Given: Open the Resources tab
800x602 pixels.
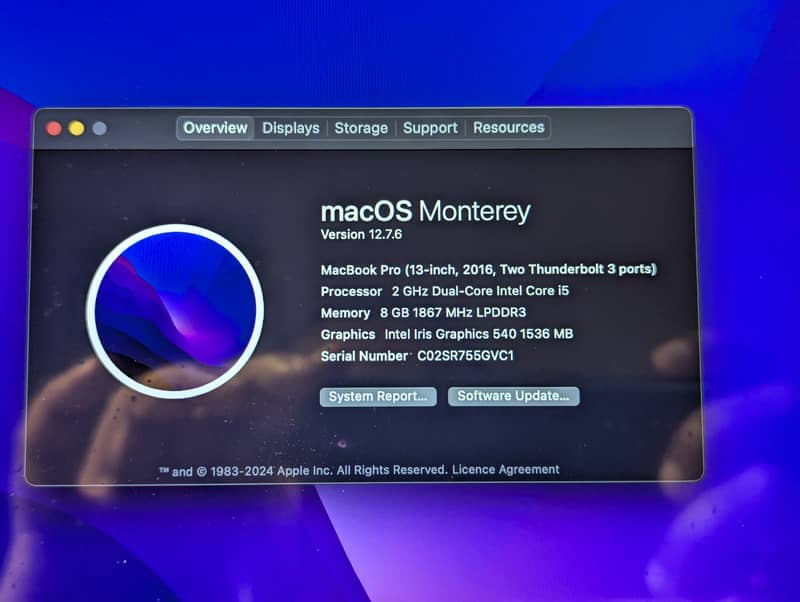Looking at the screenshot, I should coord(509,128).
